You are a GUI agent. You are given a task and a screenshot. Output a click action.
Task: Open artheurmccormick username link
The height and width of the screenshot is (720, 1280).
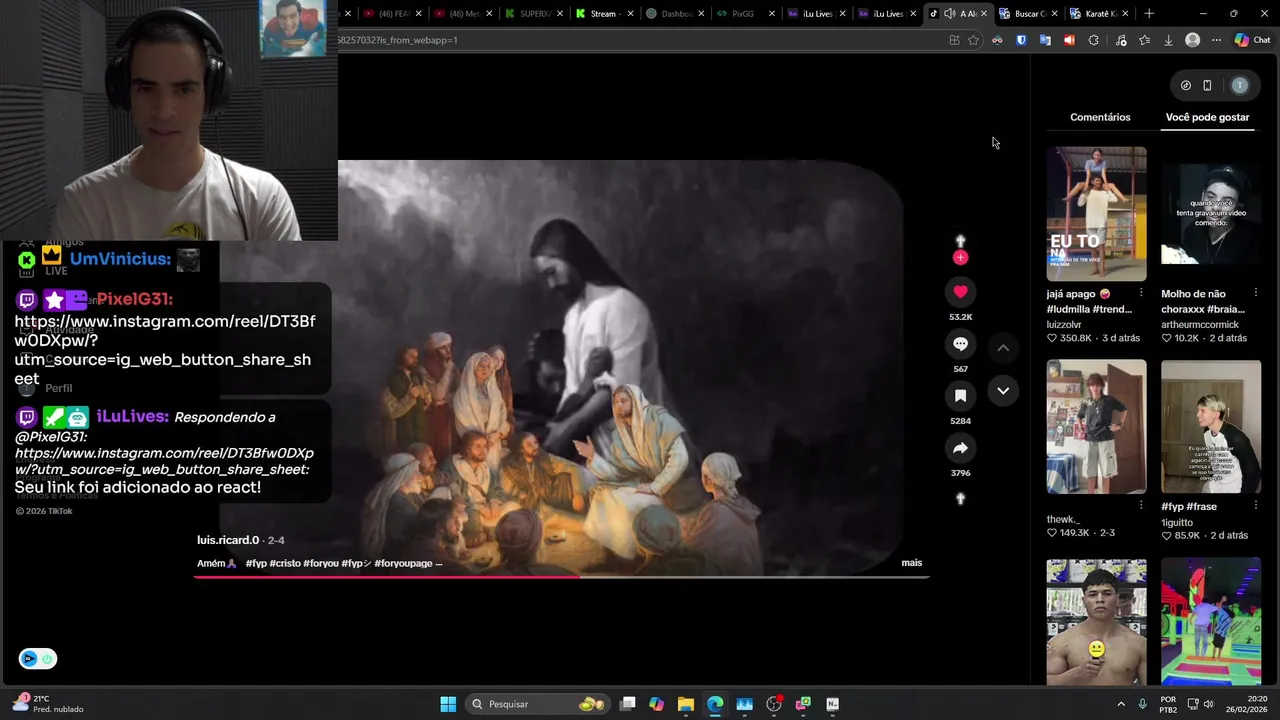tap(1200, 325)
